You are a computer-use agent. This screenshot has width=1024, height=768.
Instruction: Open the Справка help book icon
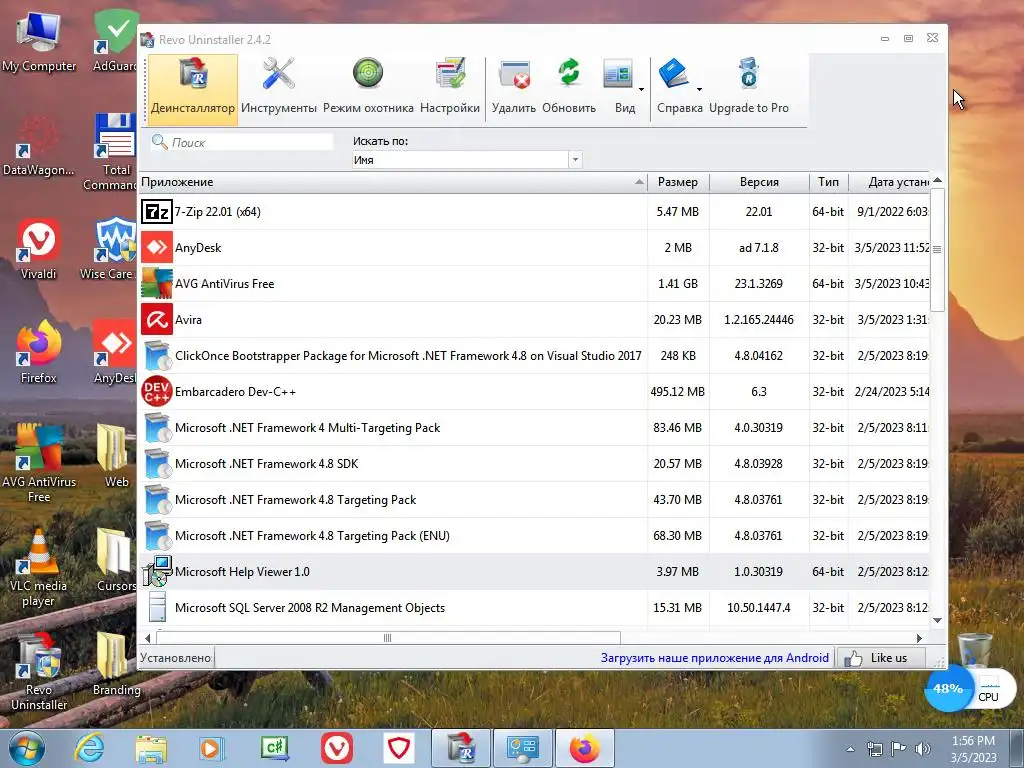point(674,73)
